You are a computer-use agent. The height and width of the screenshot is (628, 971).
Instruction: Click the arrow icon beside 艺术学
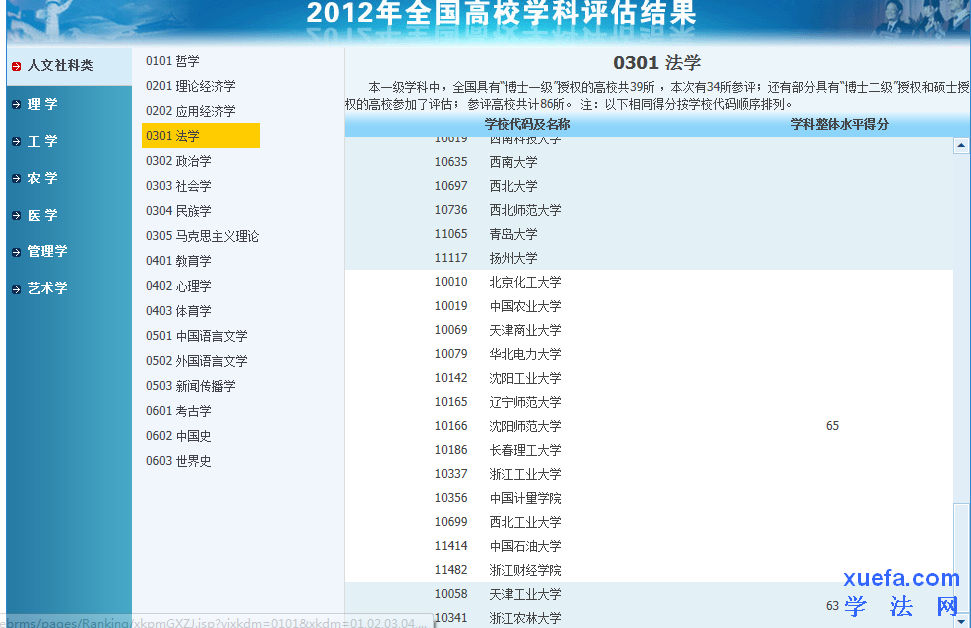(17, 289)
